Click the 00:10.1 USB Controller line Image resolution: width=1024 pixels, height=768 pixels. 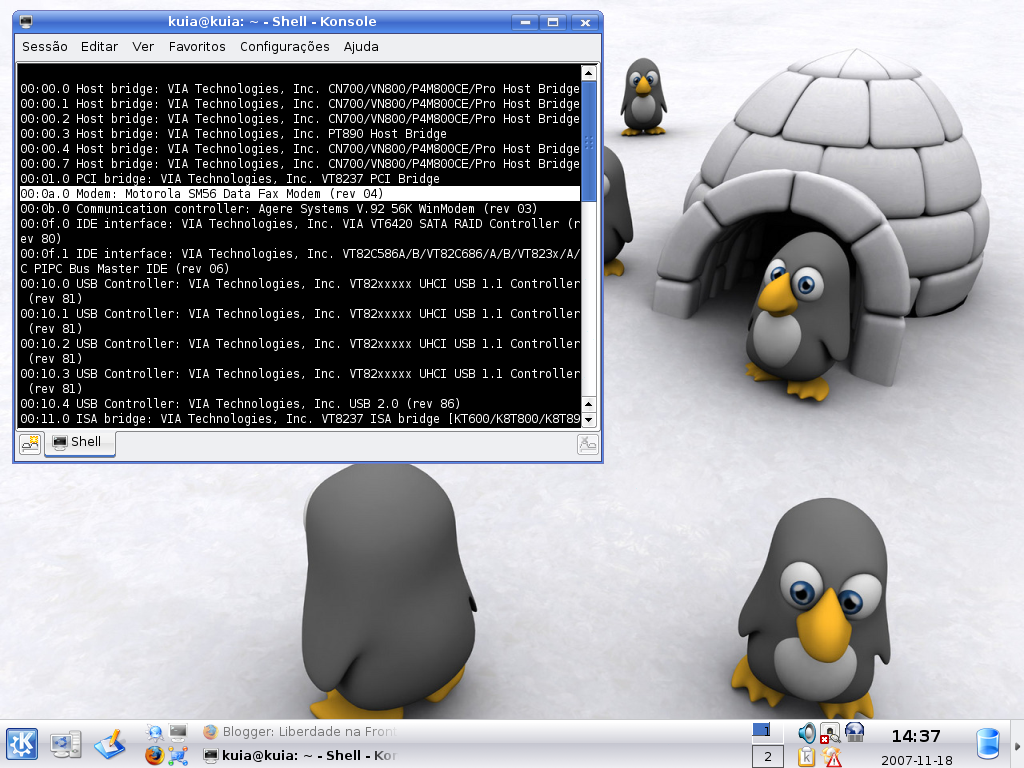[300, 321]
